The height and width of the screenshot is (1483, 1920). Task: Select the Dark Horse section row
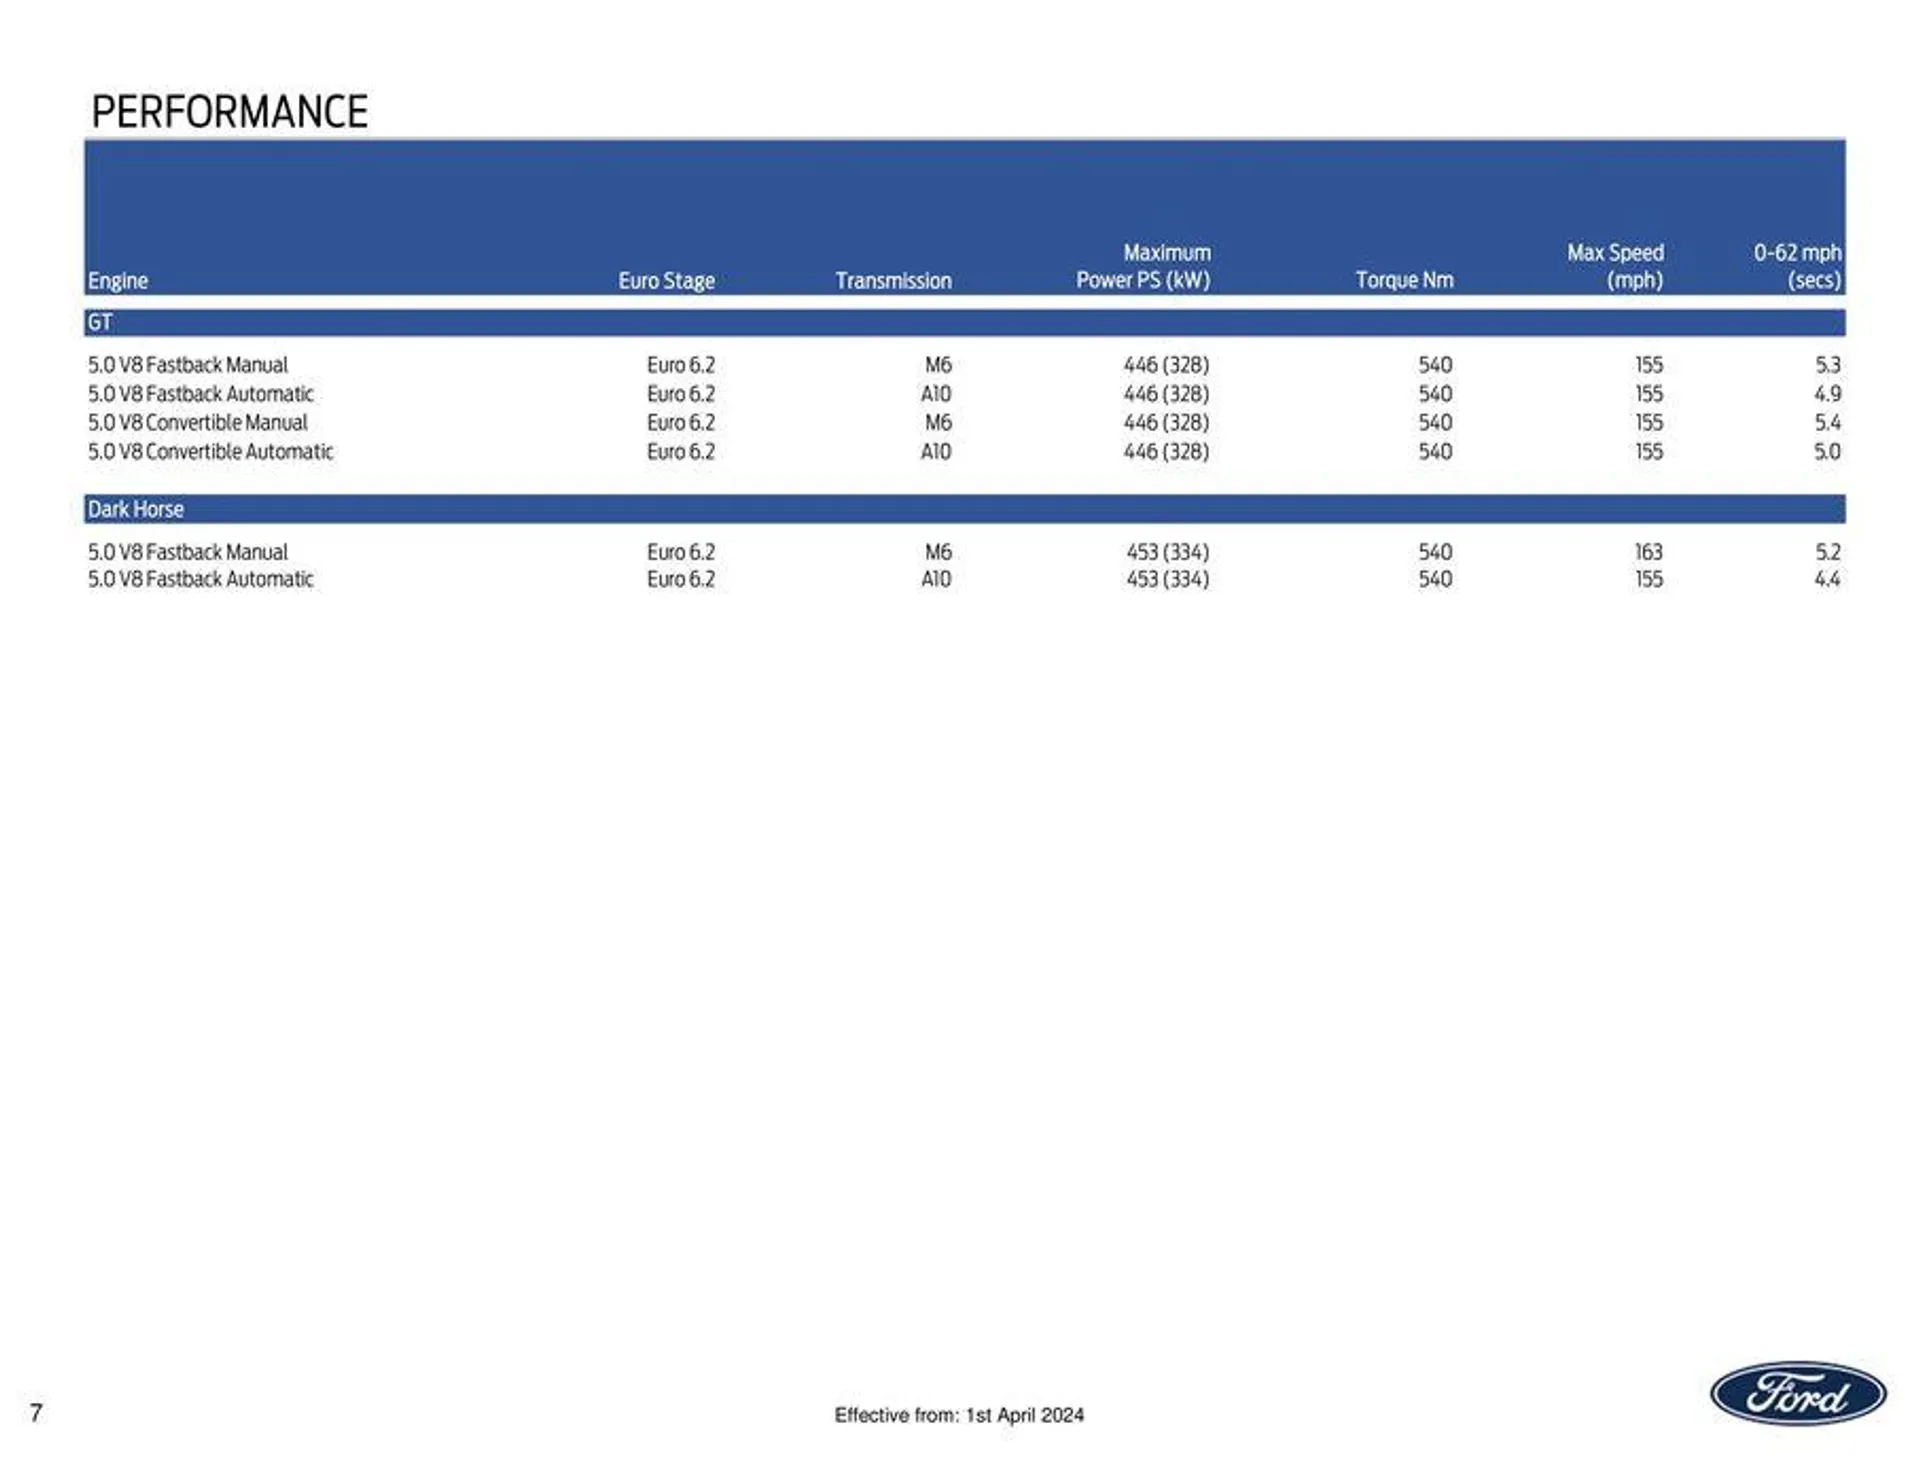pyautogui.click(x=965, y=509)
